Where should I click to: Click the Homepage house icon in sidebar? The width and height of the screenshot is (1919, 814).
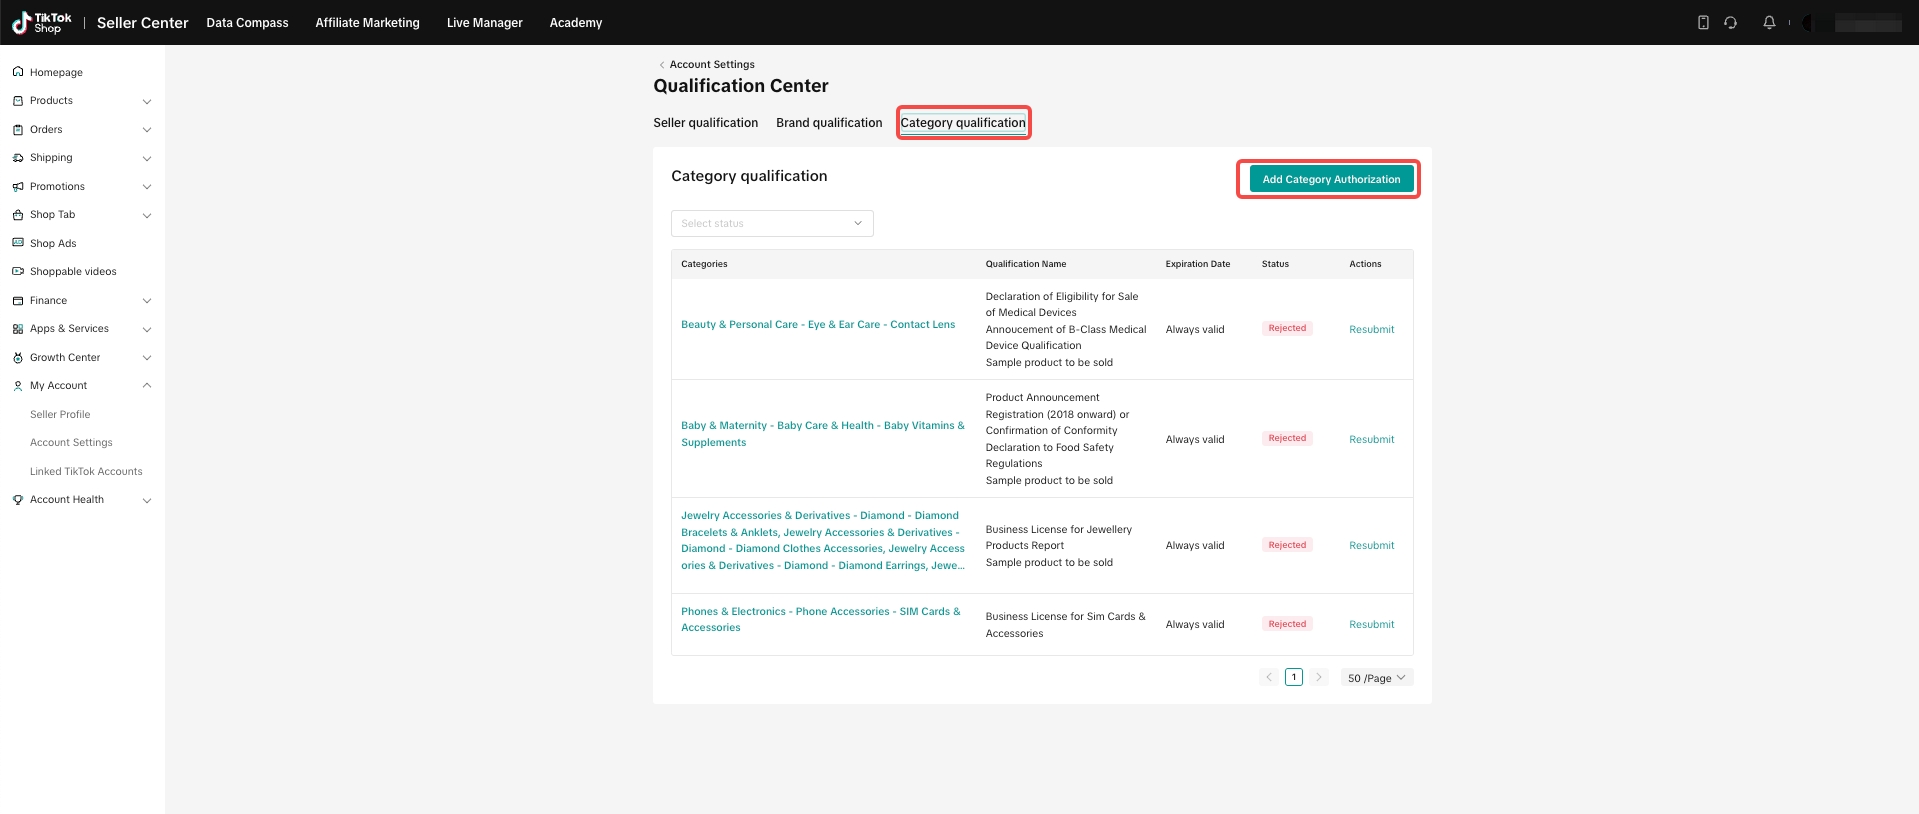click(18, 72)
